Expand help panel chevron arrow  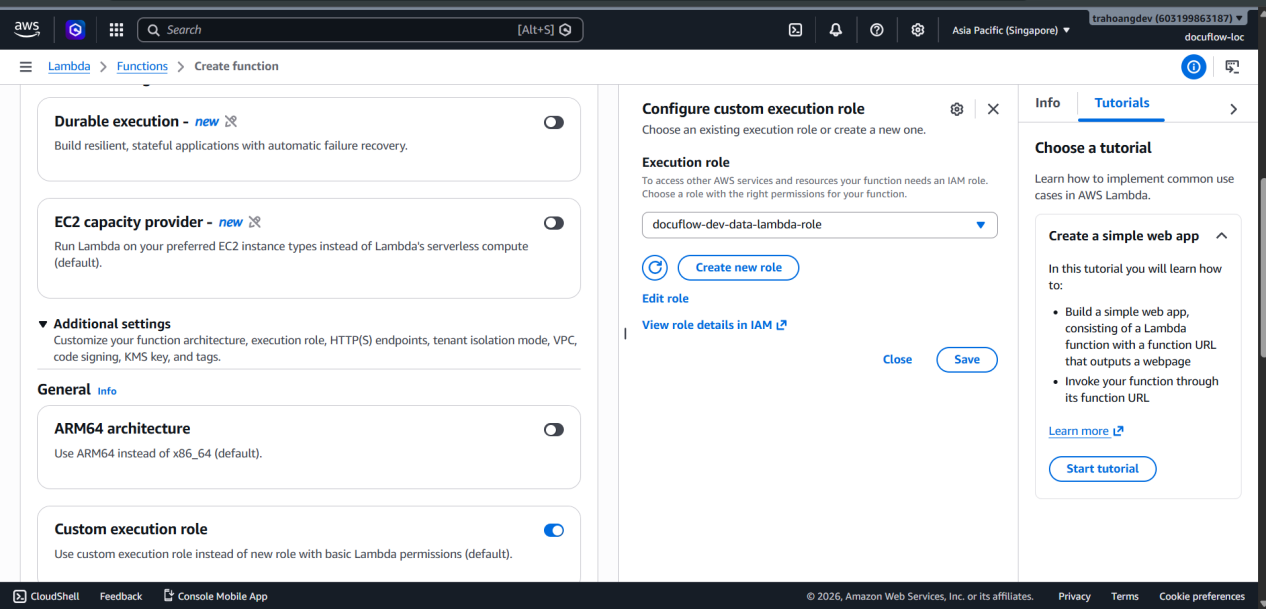1233,109
